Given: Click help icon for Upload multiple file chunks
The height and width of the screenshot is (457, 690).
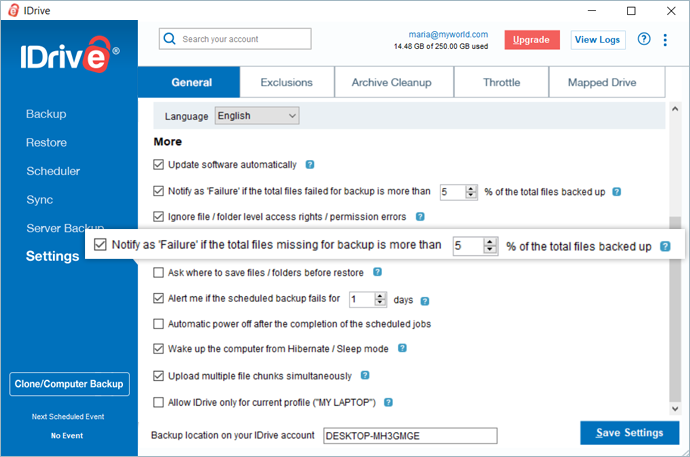Looking at the screenshot, I should (x=365, y=375).
